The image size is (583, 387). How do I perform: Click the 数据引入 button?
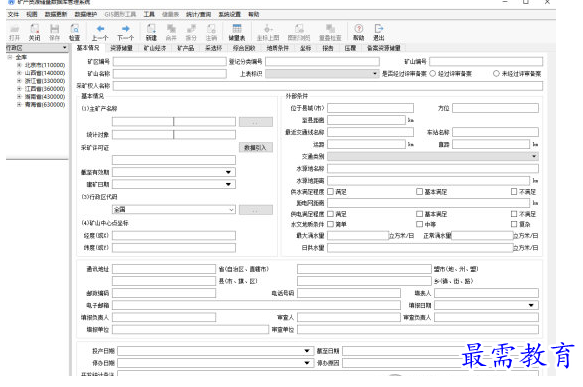pos(255,148)
